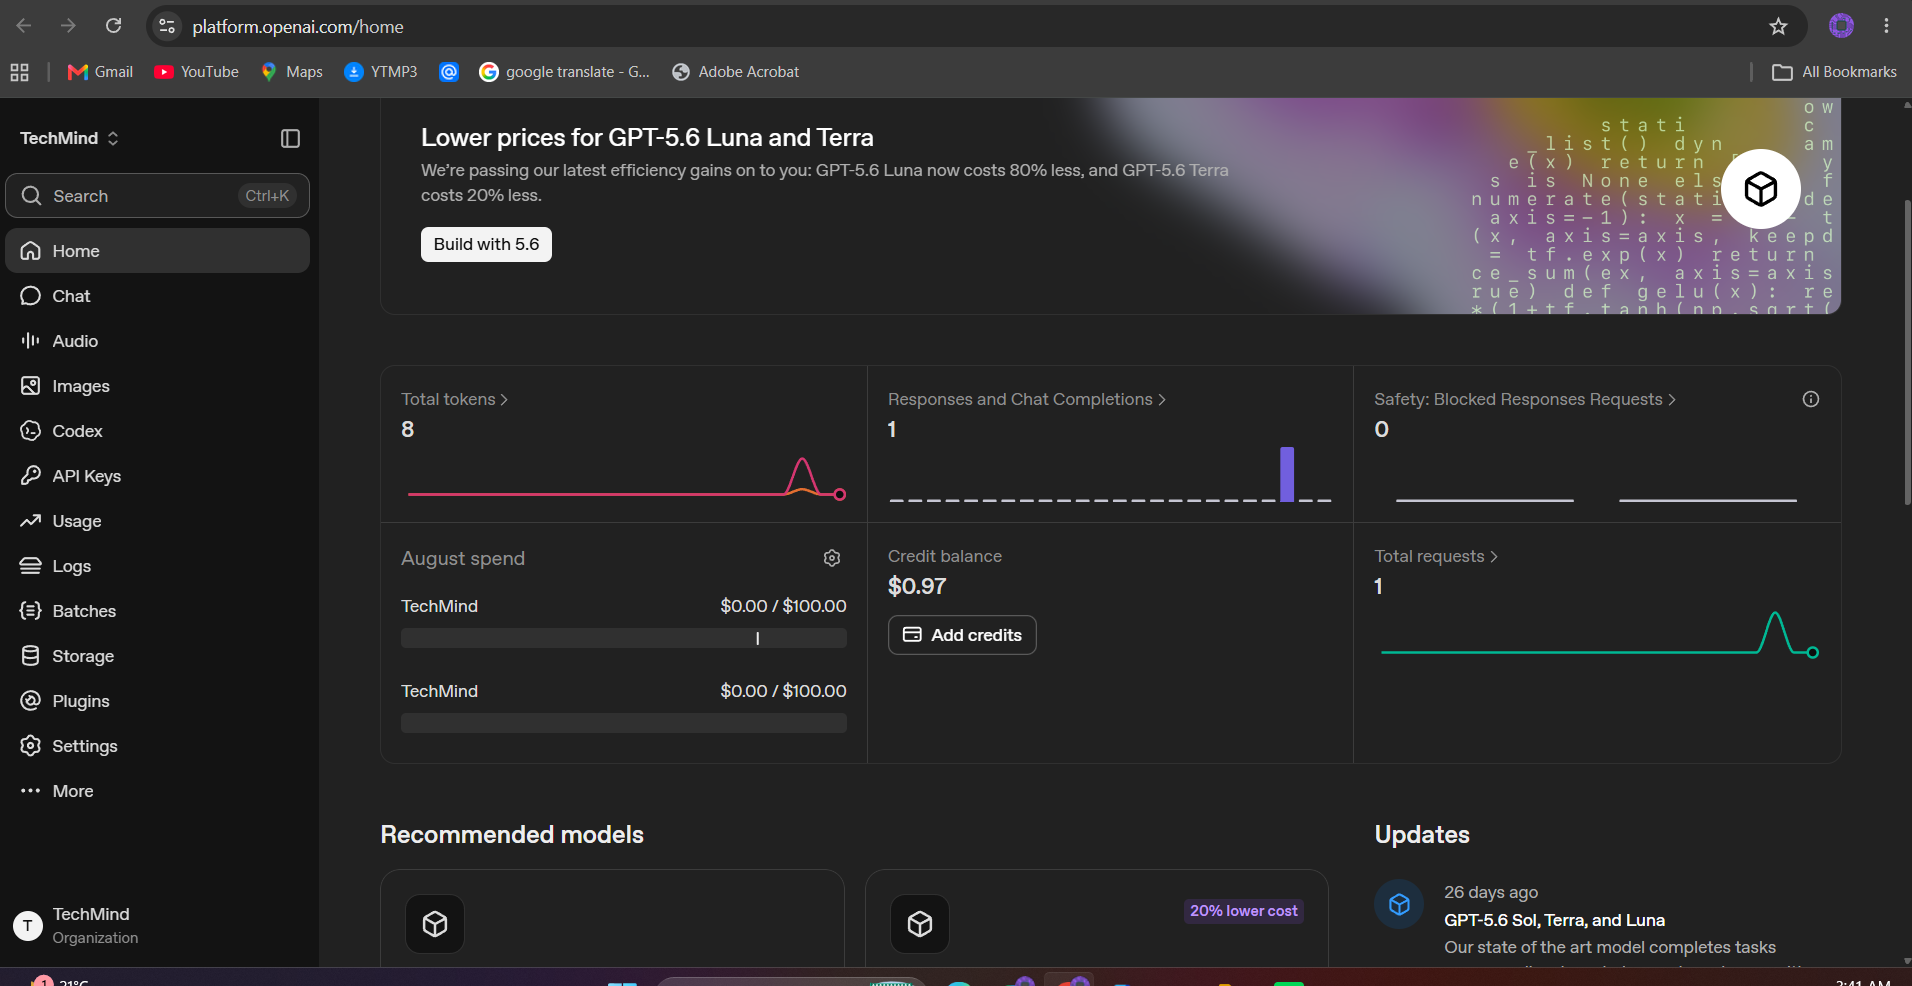Open the Home page in sidebar
The image size is (1912, 986).
tap(157, 251)
